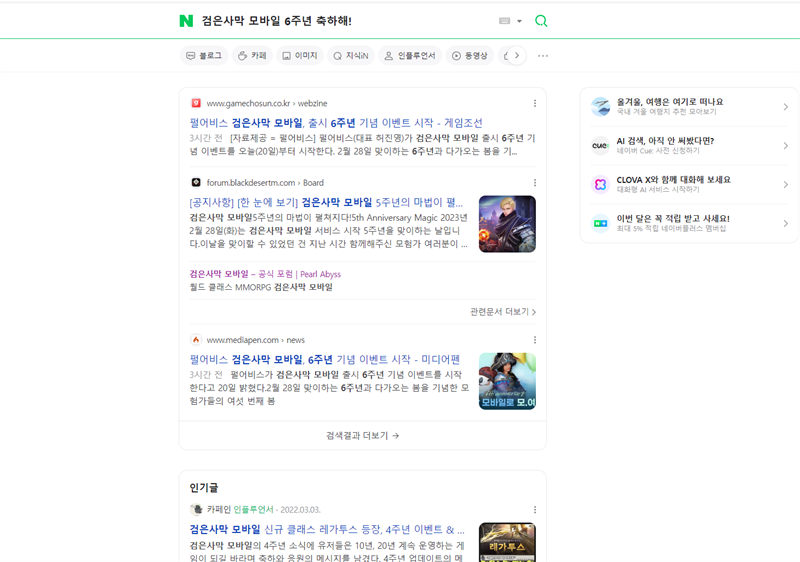Select the 지식iN search tab
Screen dimensions: 800x562
pos(350,56)
